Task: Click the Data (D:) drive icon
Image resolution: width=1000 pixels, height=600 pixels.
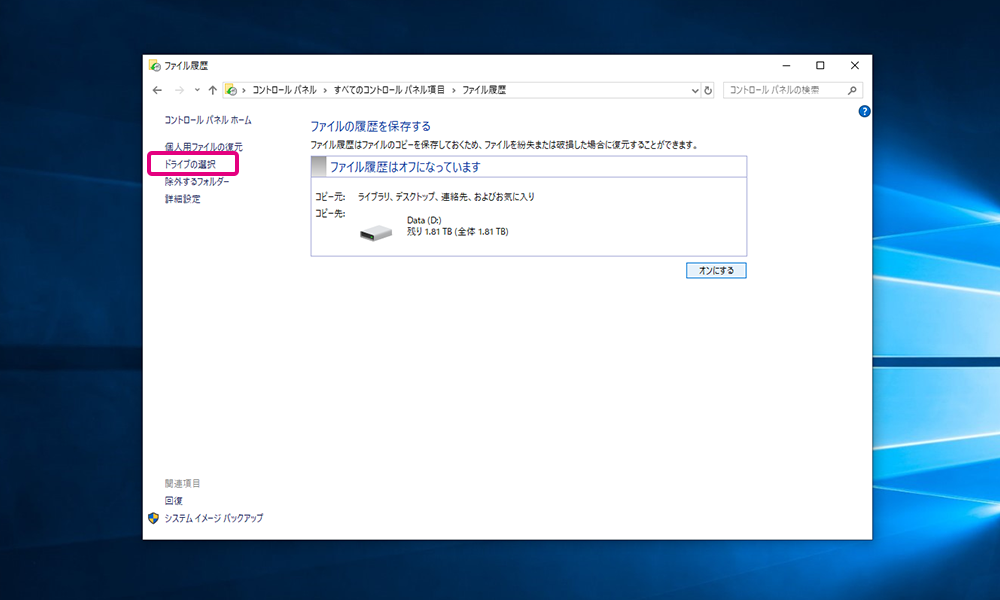Action: tap(377, 233)
